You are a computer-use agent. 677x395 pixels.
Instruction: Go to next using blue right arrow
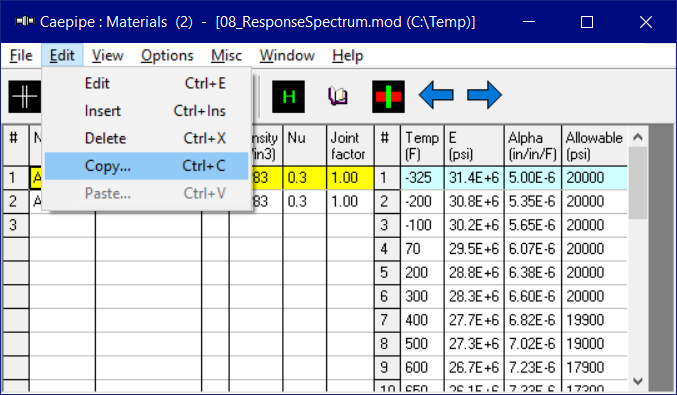(x=484, y=95)
